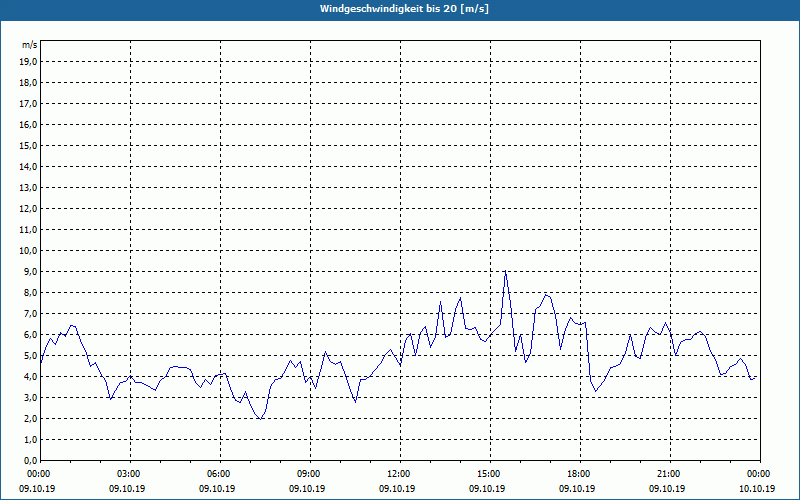Click the 'm/s' unit label on the axis
This screenshot has width=800, height=500.
30,45
